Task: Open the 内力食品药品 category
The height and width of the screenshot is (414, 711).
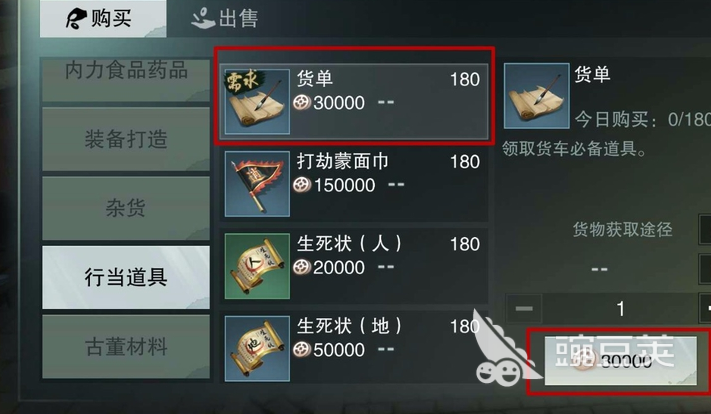Action: coord(126,79)
